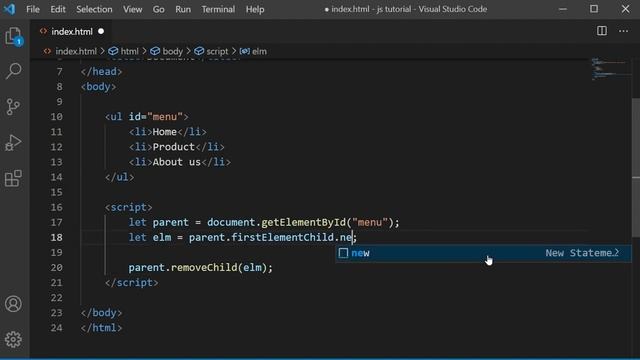This screenshot has width=640, height=360.
Task: Open the Go menu
Action: [x=158, y=9]
